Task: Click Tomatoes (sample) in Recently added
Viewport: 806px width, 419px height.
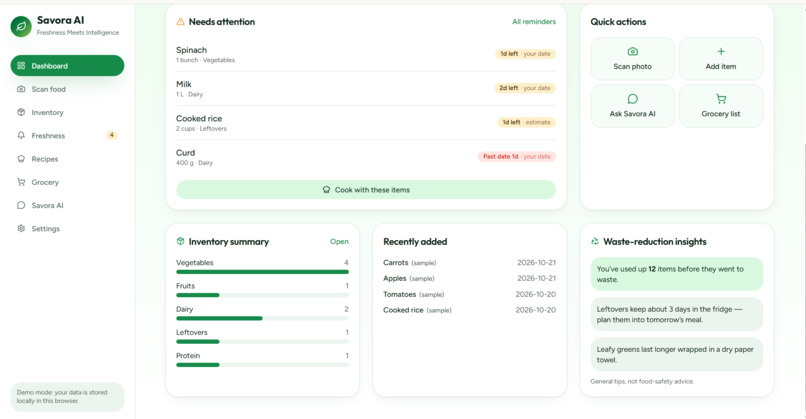Action: pos(414,294)
